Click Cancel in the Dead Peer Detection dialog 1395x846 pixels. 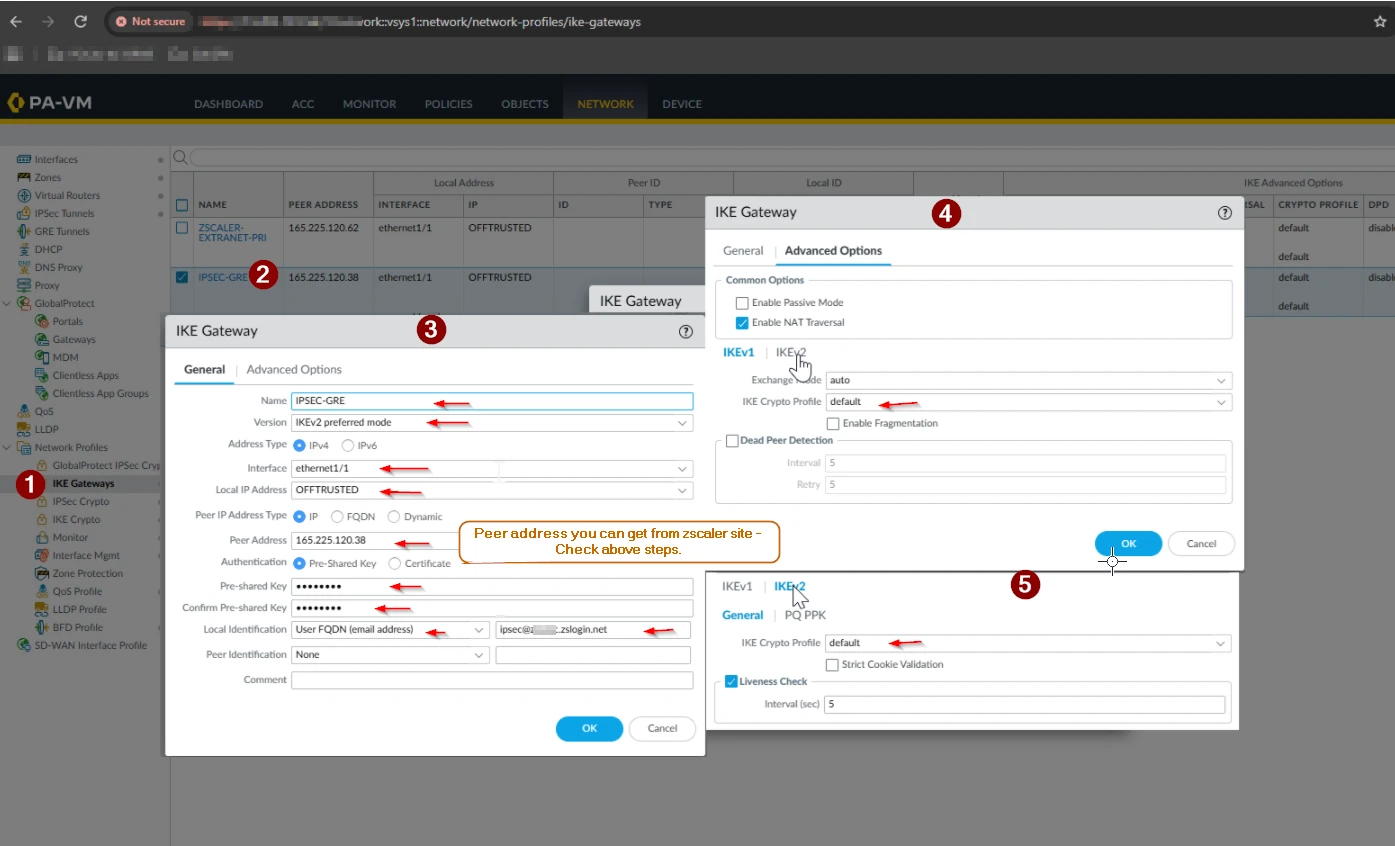[1201, 544]
